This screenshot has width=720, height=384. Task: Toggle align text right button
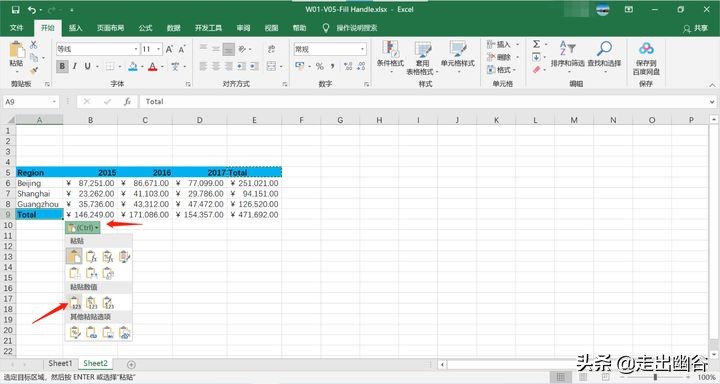[228, 67]
